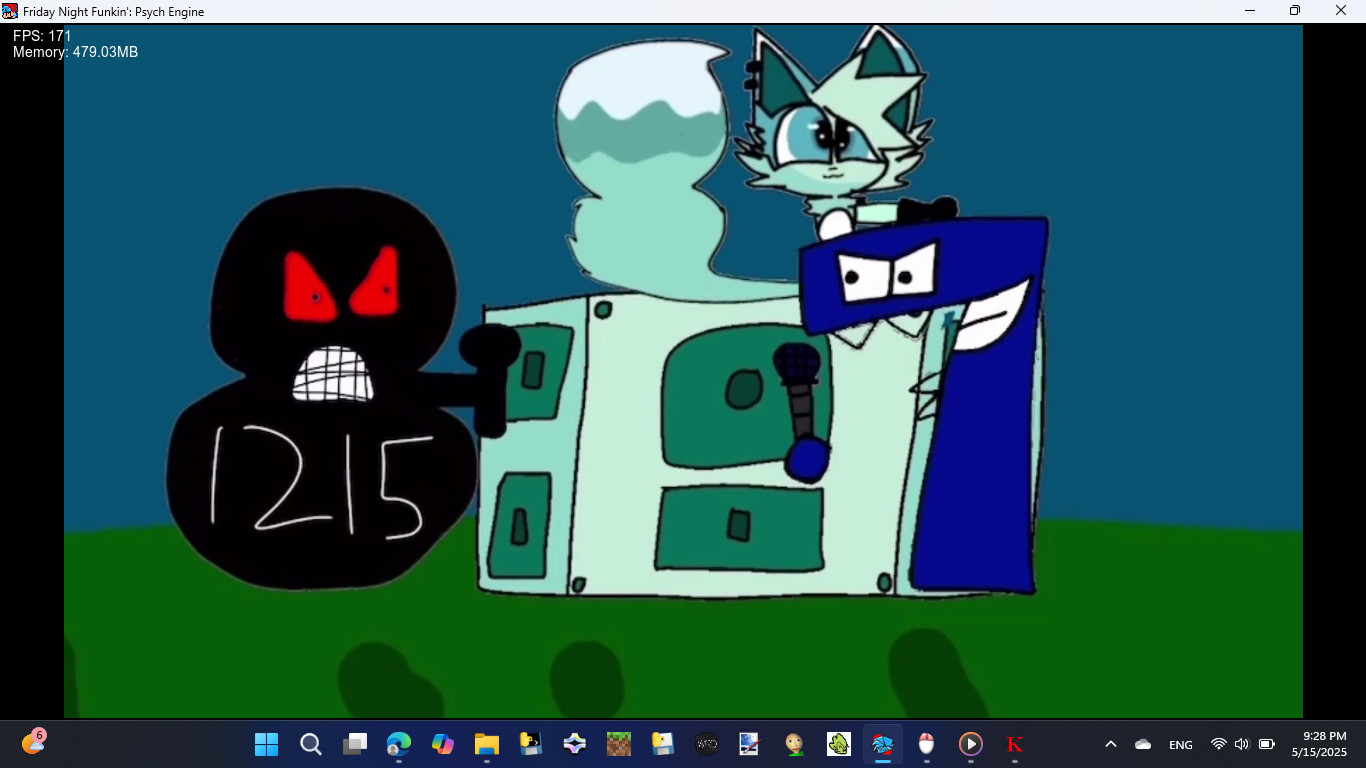Open the clock and calendar from the tray

1322,744
